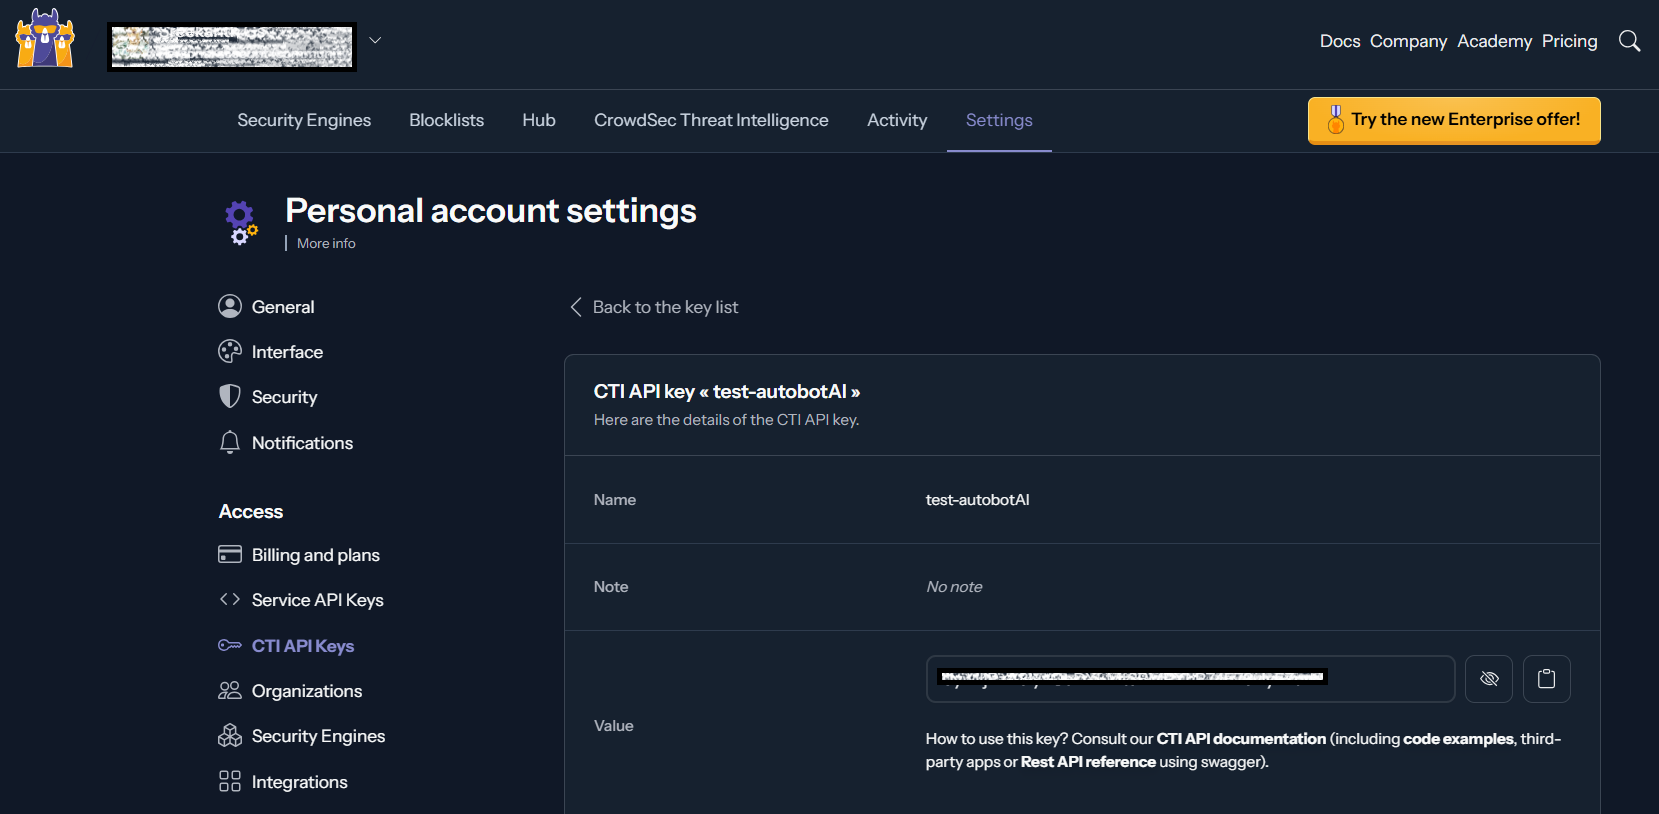
Task: Open Security settings in sidebar
Action: click(284, 397)
